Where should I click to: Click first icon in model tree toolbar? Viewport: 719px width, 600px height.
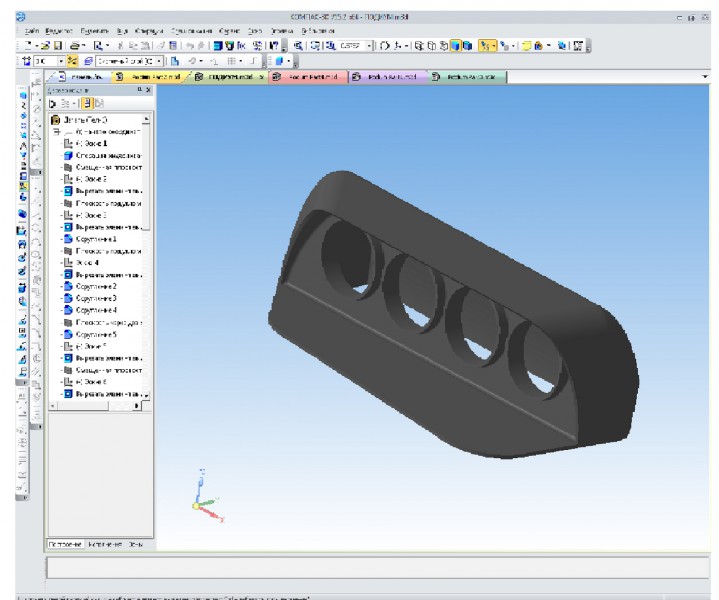coord(52,104)
